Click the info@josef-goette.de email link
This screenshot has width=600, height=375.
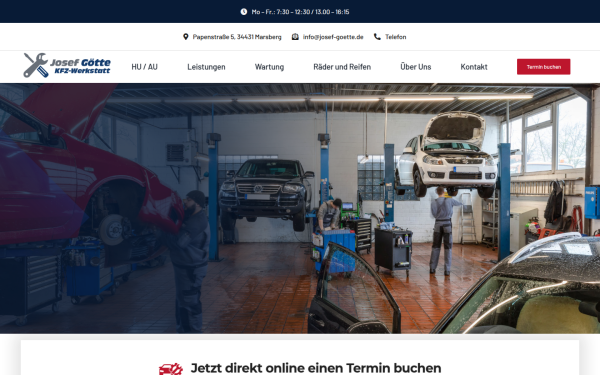click(333, 37)
